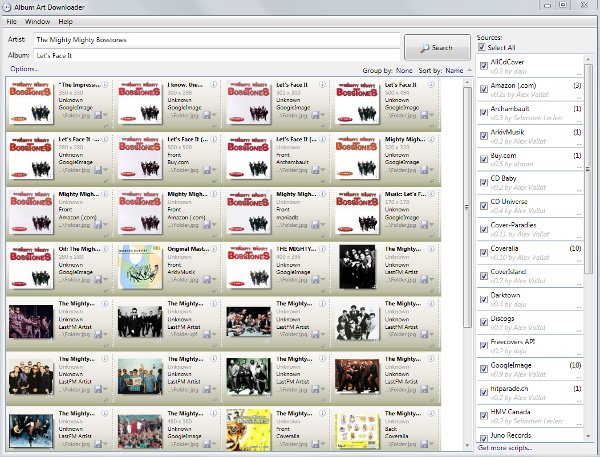
Task: Expand the Options... link
Action: coord(24,69)
